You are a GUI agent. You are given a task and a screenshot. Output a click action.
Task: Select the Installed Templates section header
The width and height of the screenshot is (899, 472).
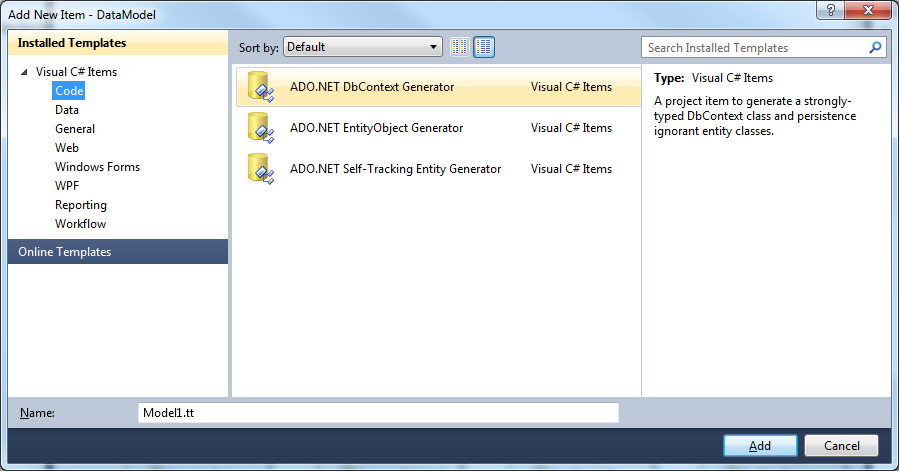click(72, 43)
